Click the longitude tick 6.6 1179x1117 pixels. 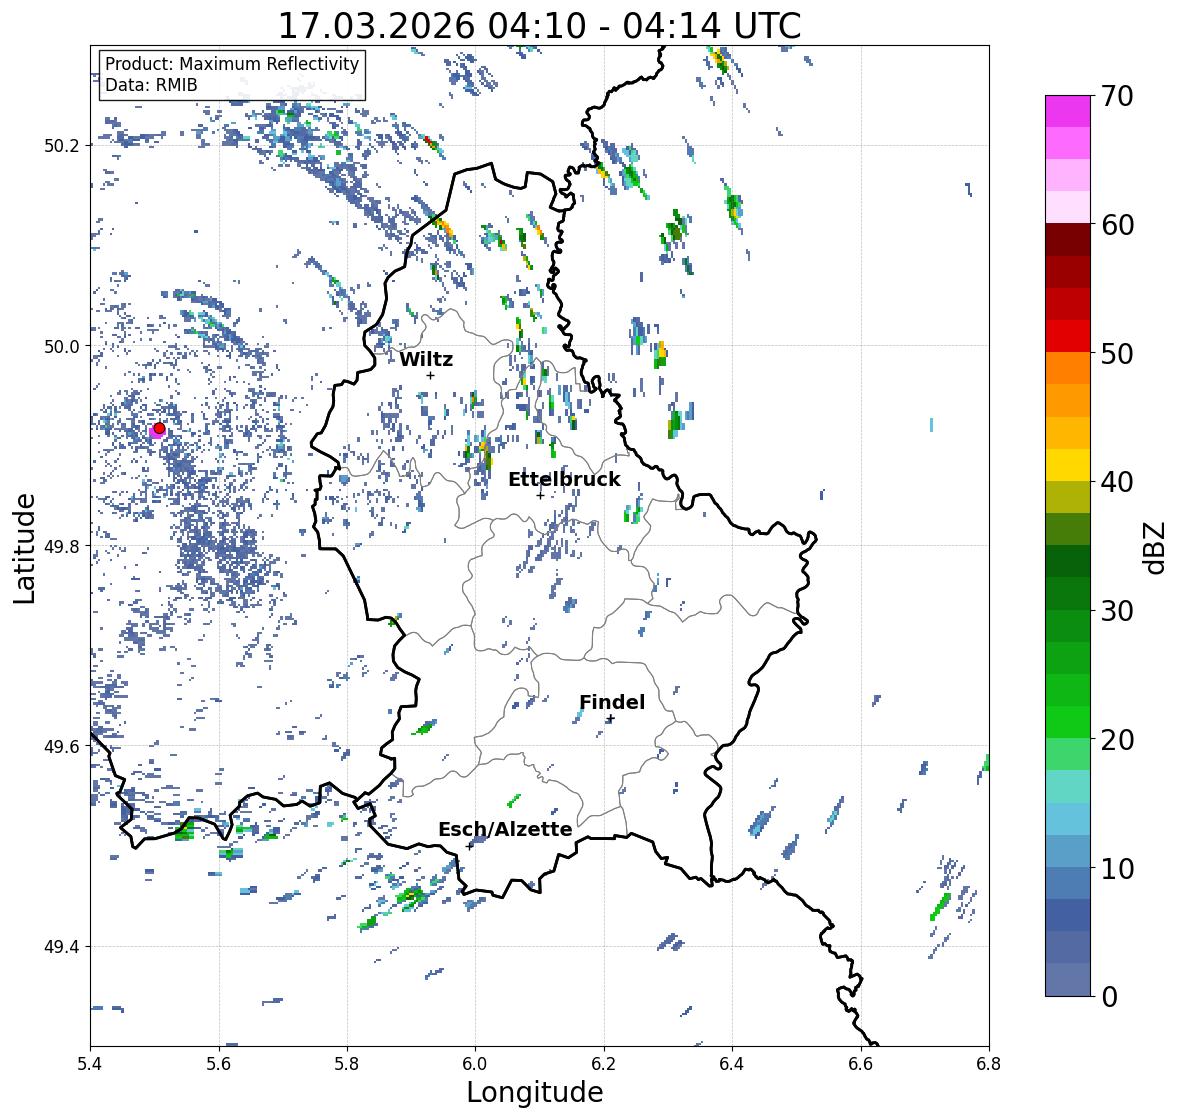click(861, 1064)
